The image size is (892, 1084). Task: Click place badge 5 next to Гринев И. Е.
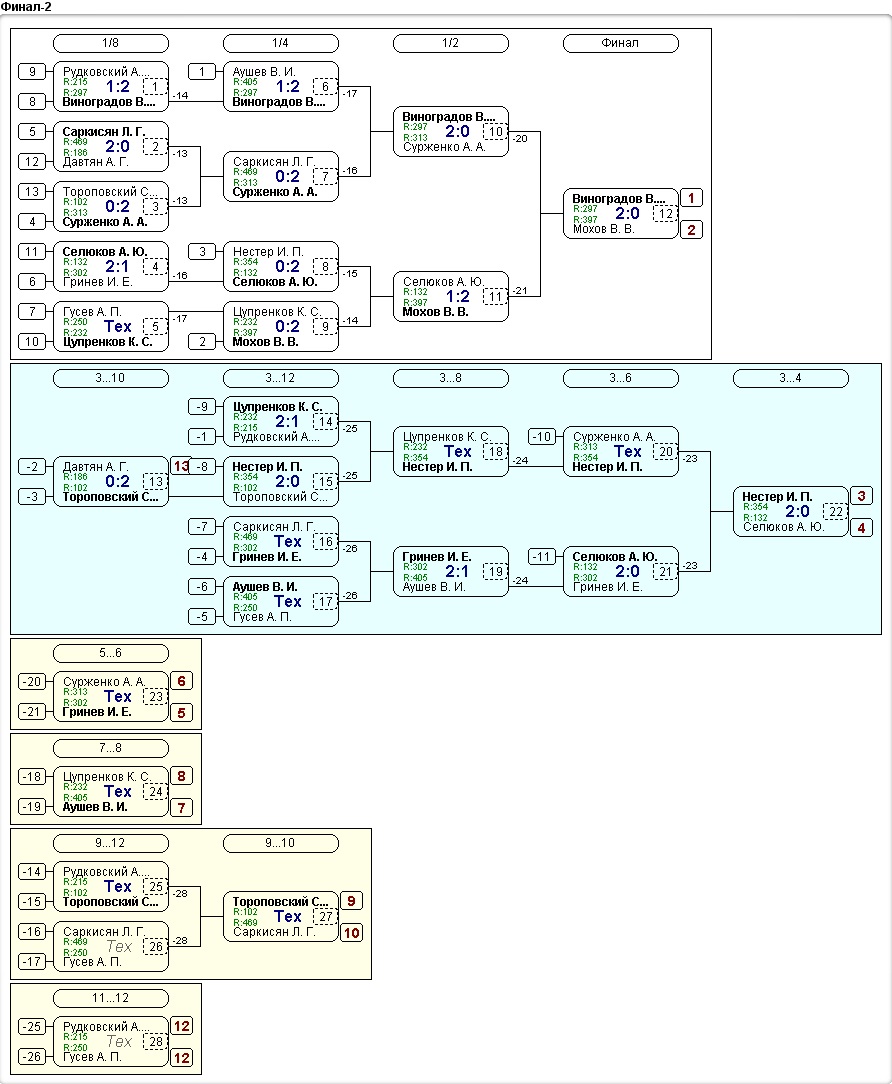click(x=181, y=713)
